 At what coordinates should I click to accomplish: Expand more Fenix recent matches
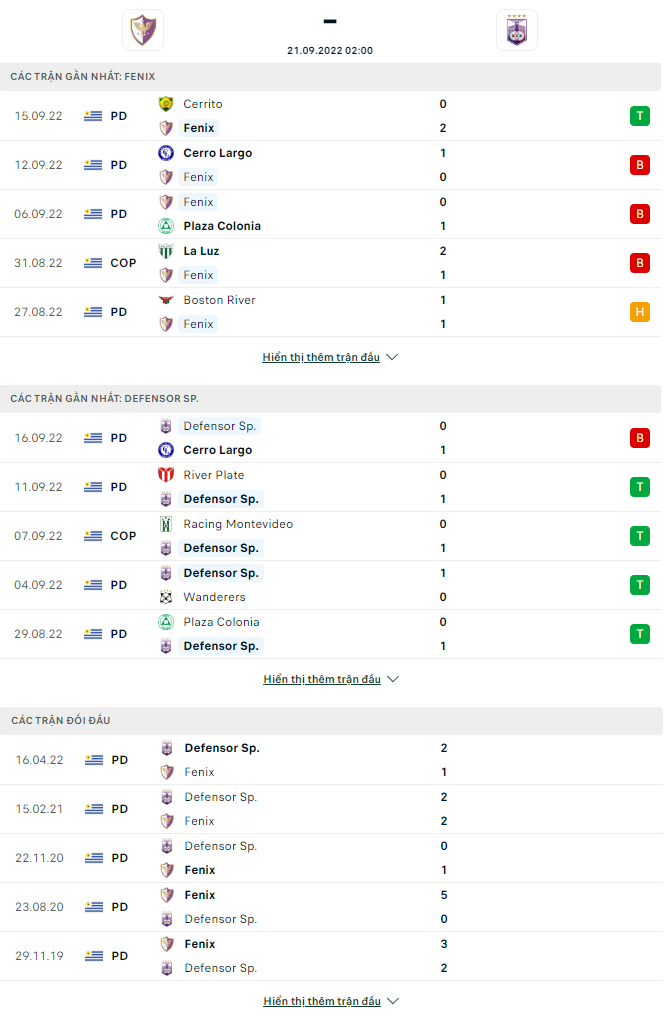(x=330, y=357)
